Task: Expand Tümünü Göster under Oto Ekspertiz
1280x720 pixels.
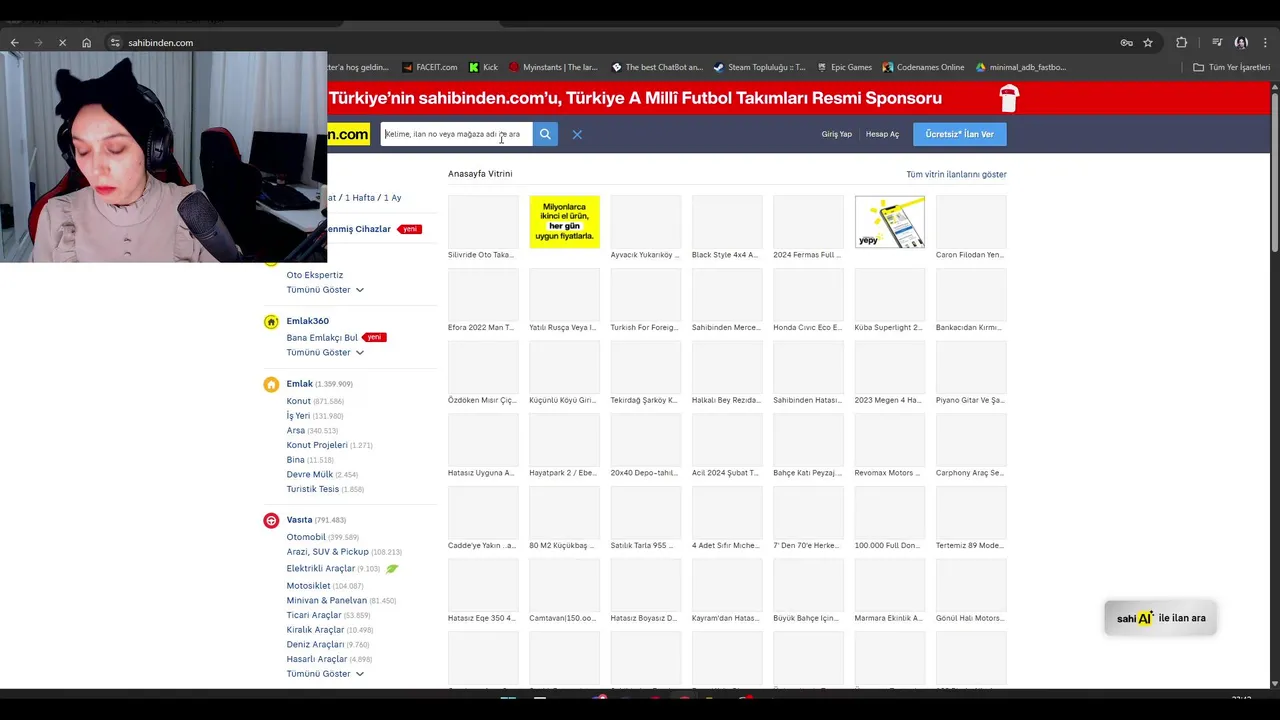Action: 325,290
